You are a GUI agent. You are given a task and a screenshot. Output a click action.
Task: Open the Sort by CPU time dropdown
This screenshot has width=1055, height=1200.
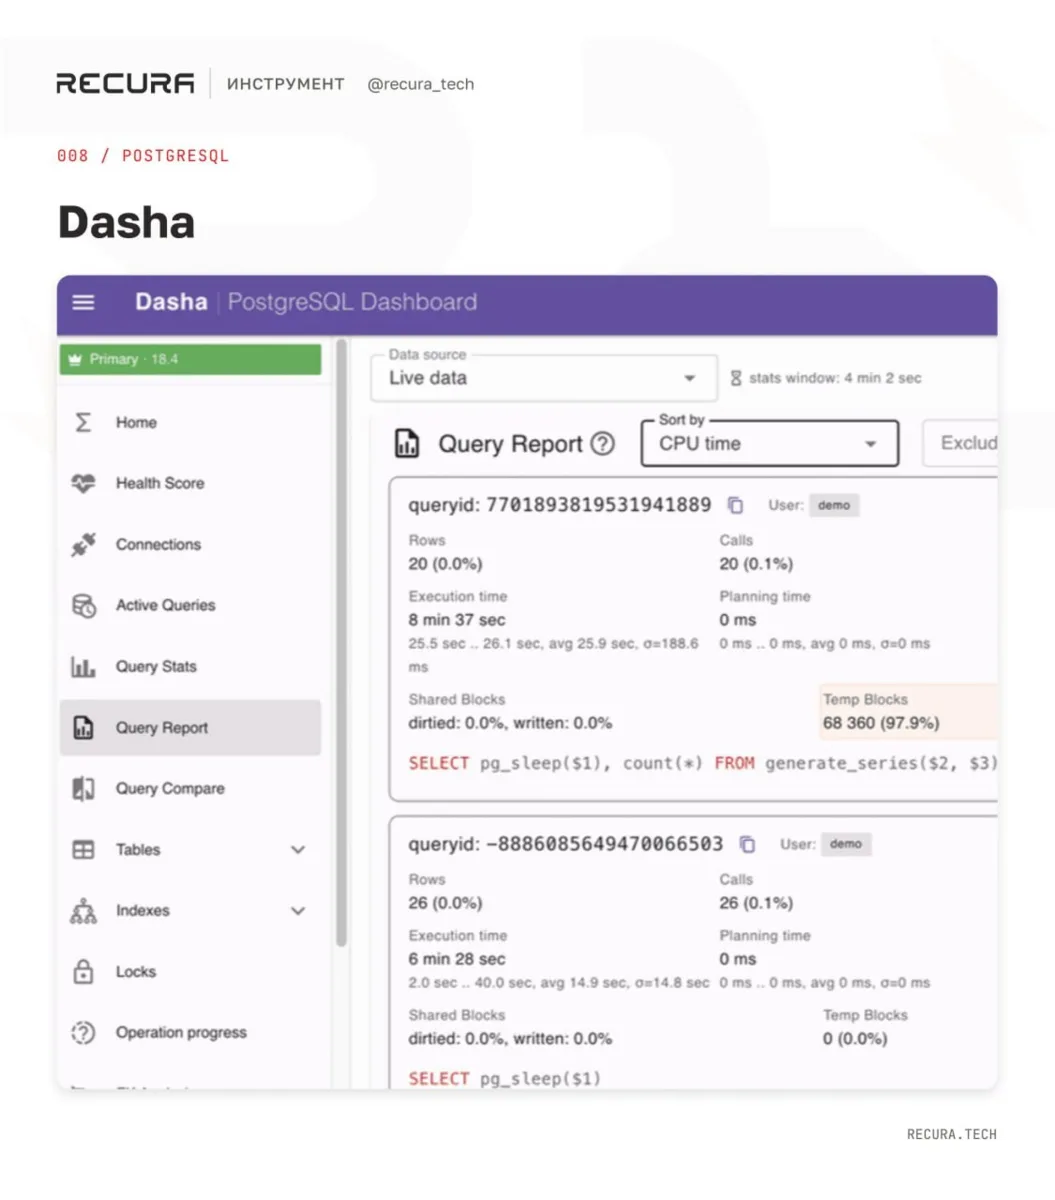770,443
